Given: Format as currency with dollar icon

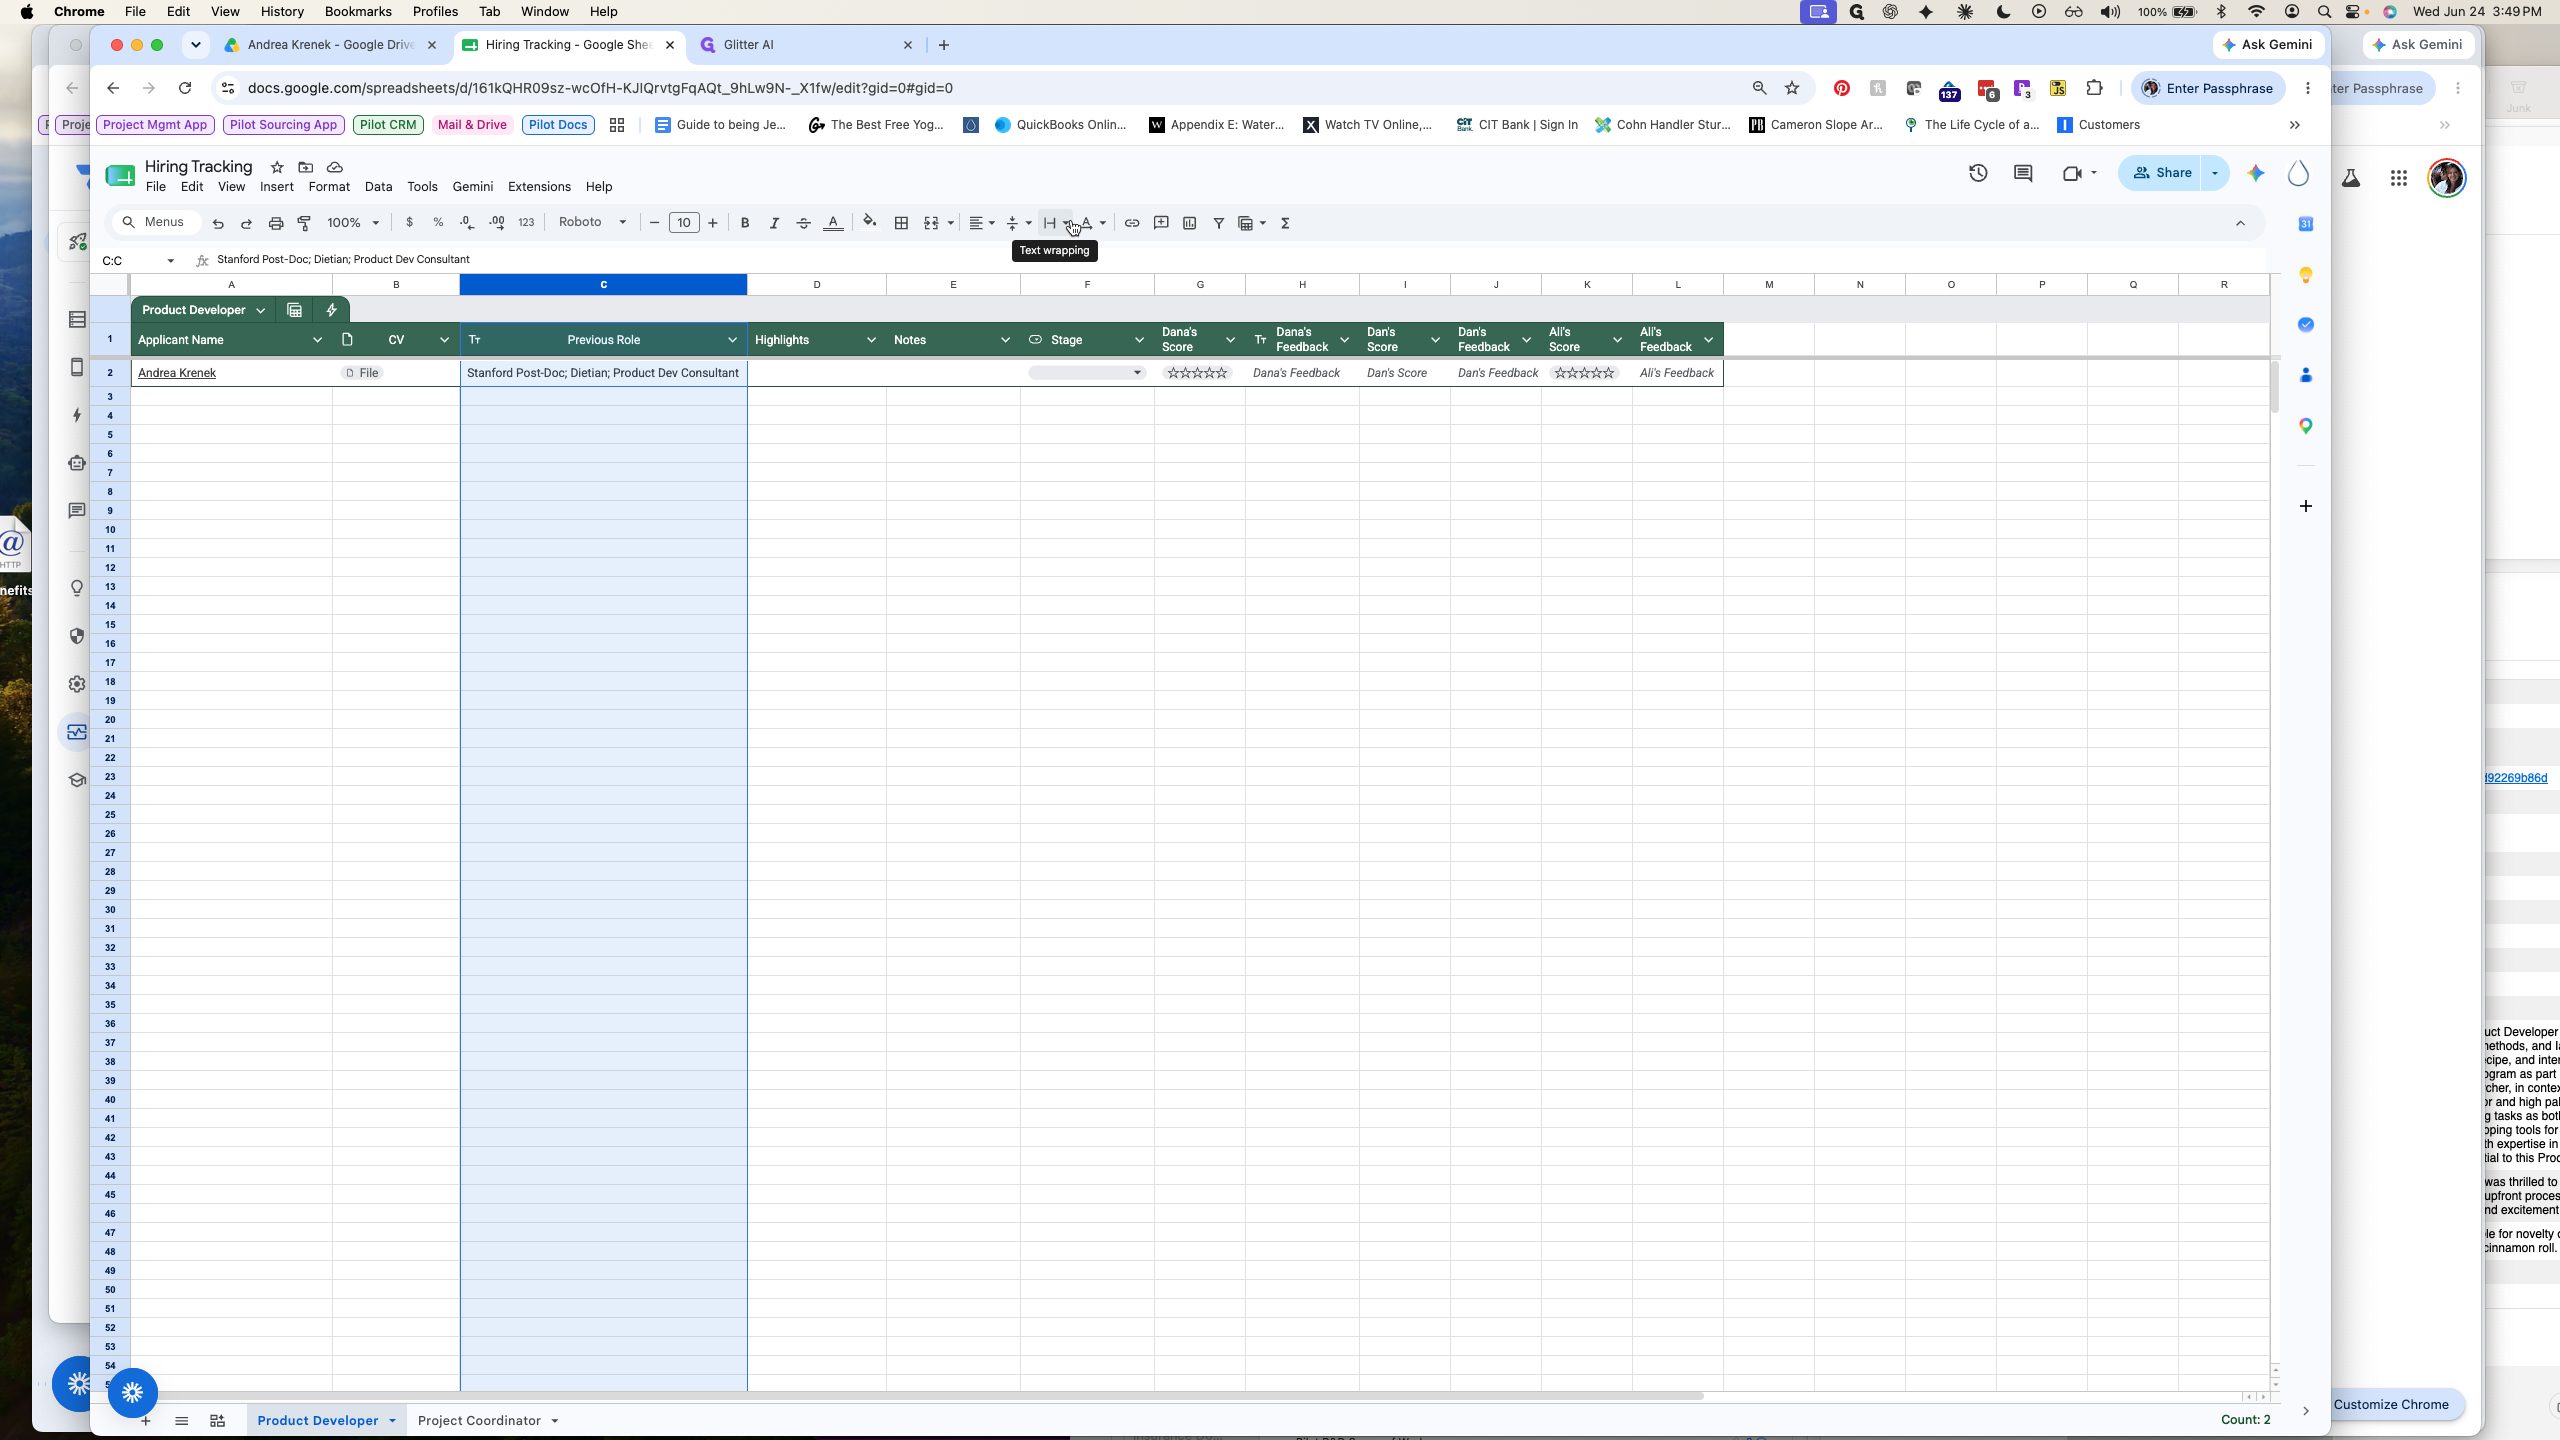Looking at the screenshot, I should click(409, 223).
